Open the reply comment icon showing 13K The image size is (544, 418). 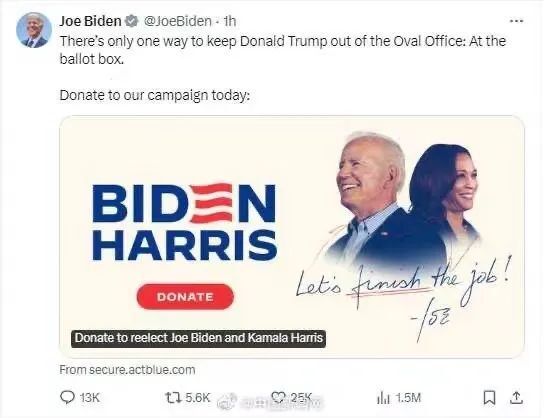[67, 397]
